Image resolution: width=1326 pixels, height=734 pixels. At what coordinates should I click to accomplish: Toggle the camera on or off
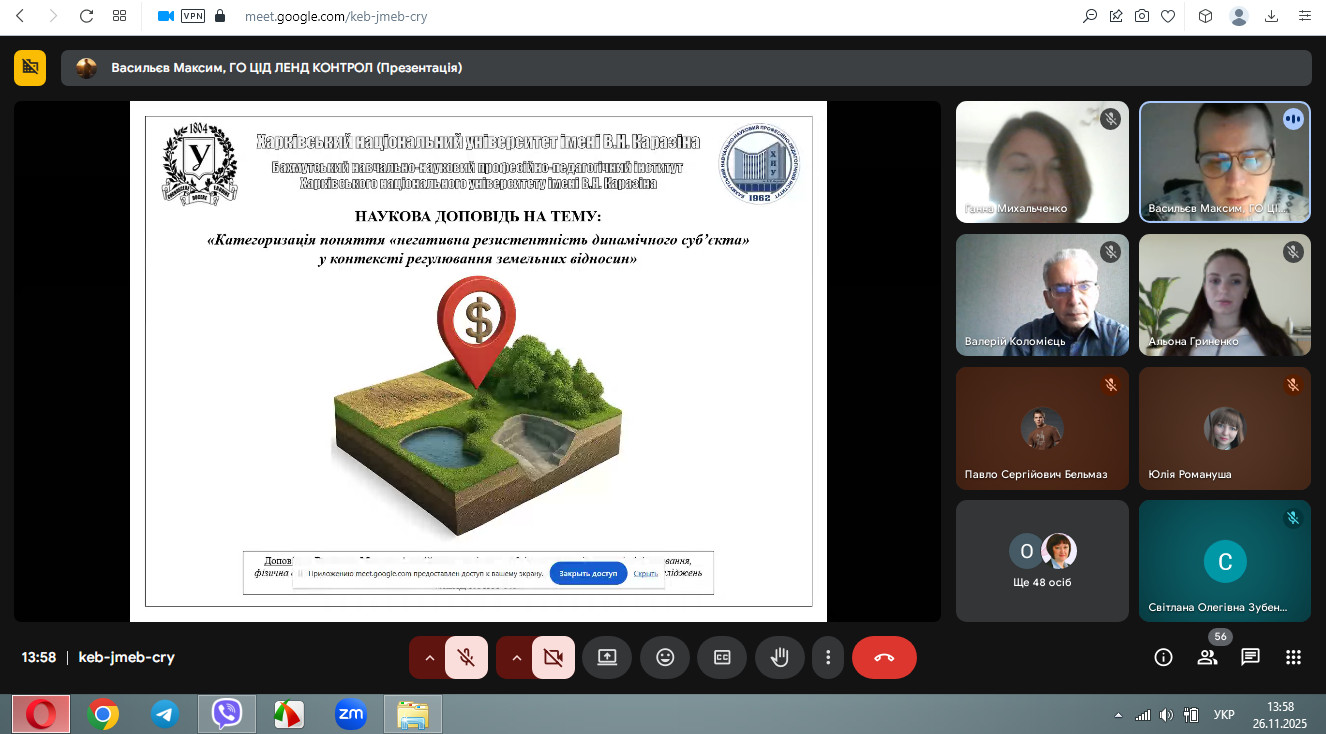coord(553,658)
